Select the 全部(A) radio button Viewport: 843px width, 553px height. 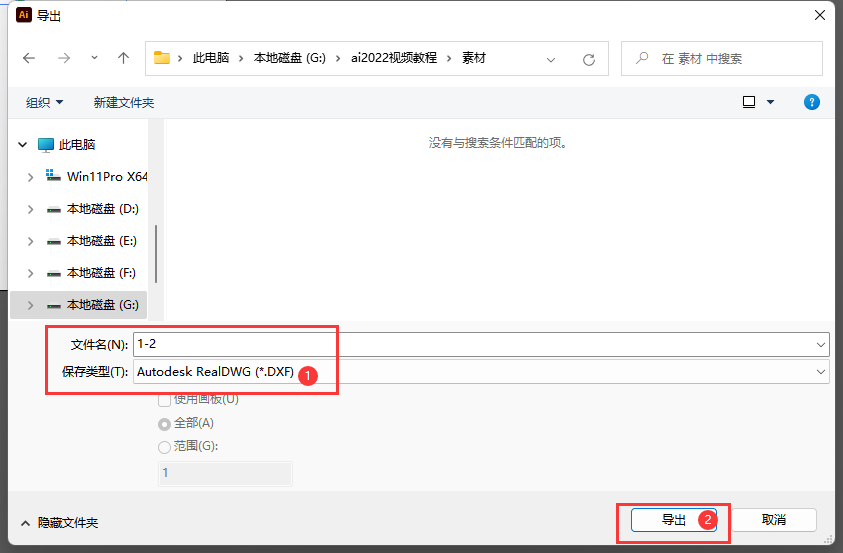[x=165, y=424]
